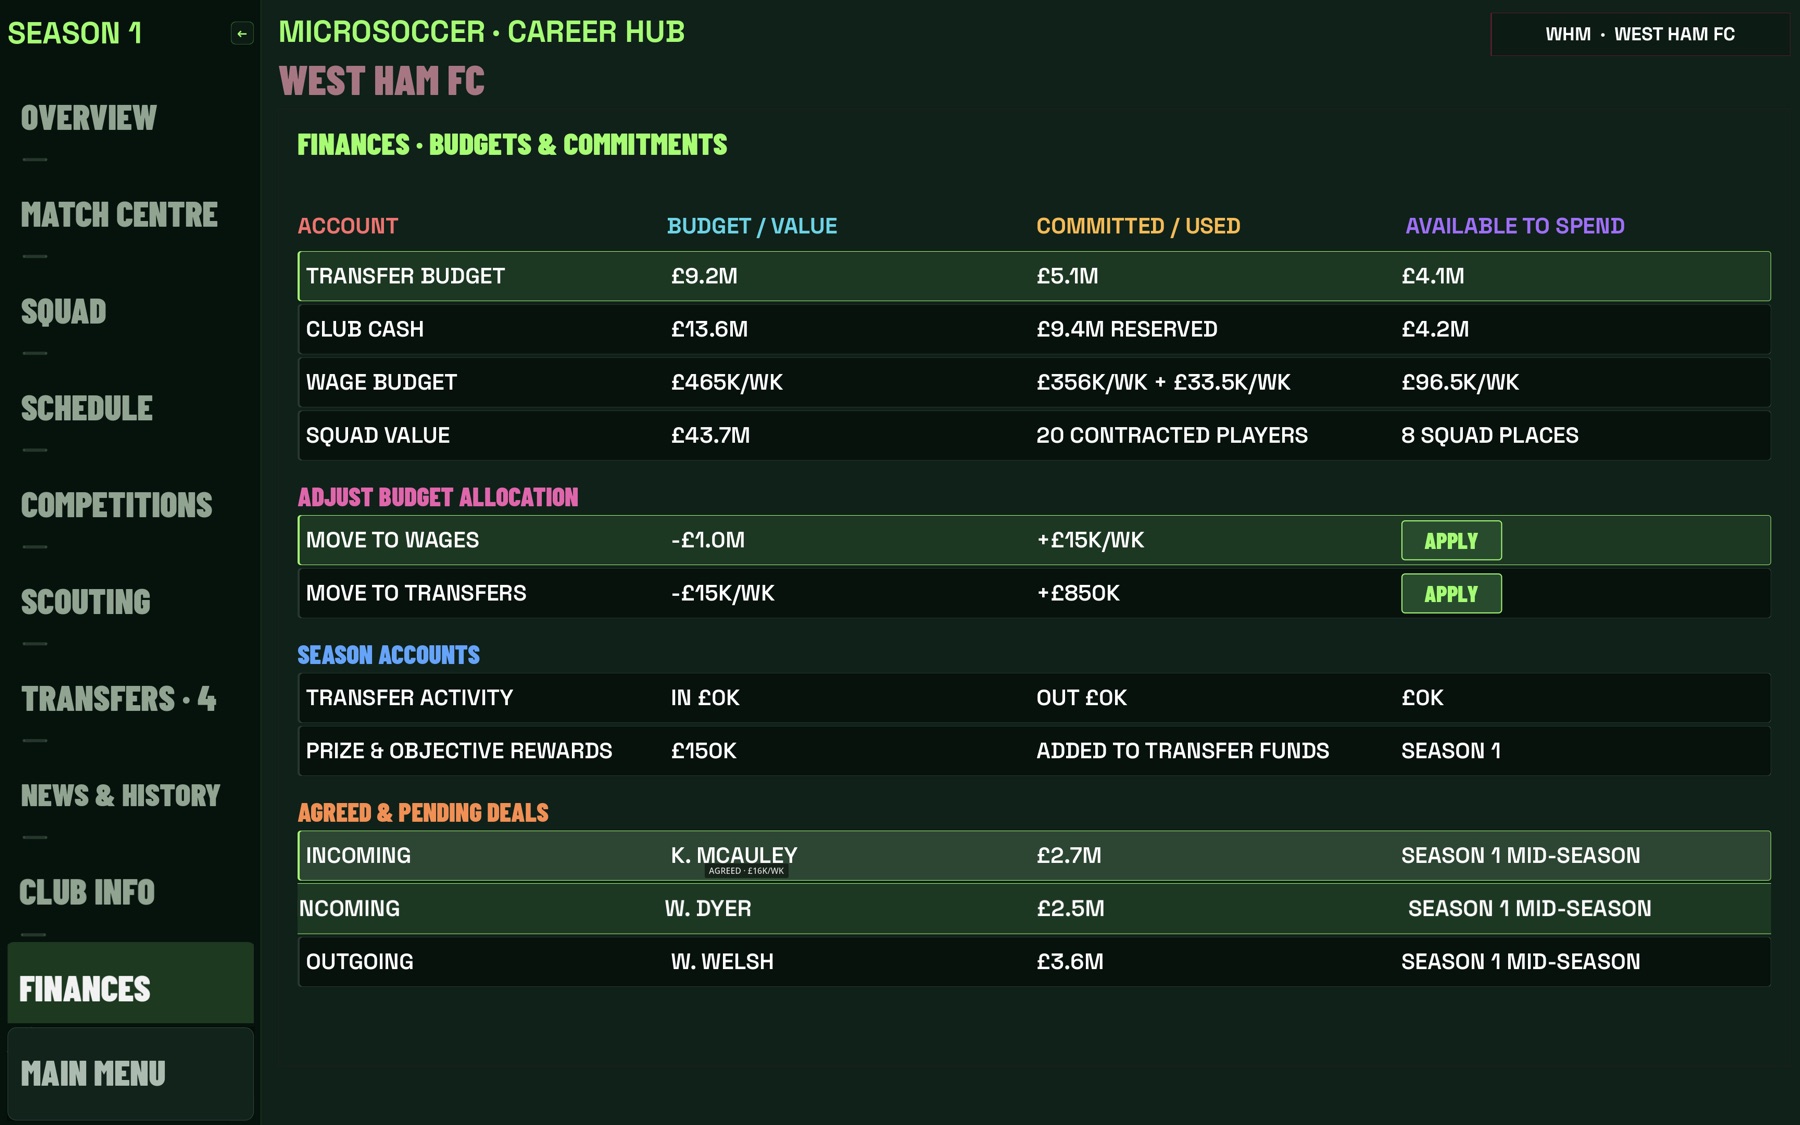This screenshot has width=1800, height=1125.
Task: Click the West Ham FC page title
Action: pos(381,81)
